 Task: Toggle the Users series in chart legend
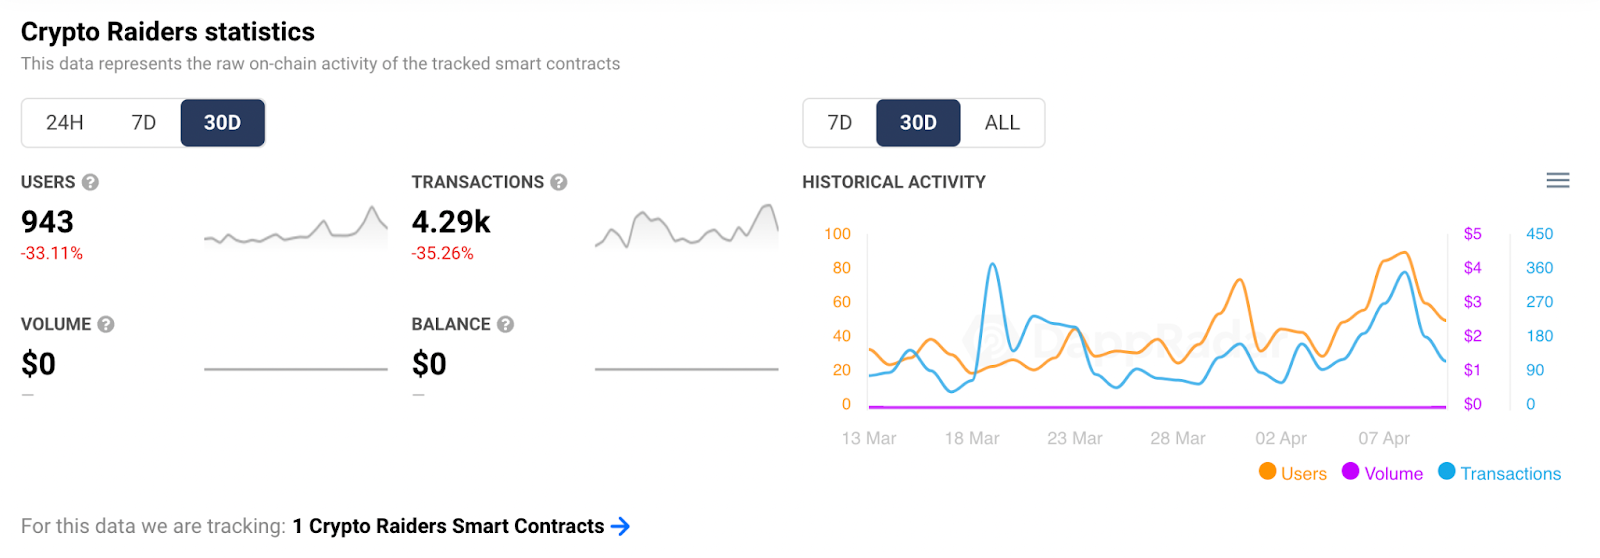click(1303, 474)
